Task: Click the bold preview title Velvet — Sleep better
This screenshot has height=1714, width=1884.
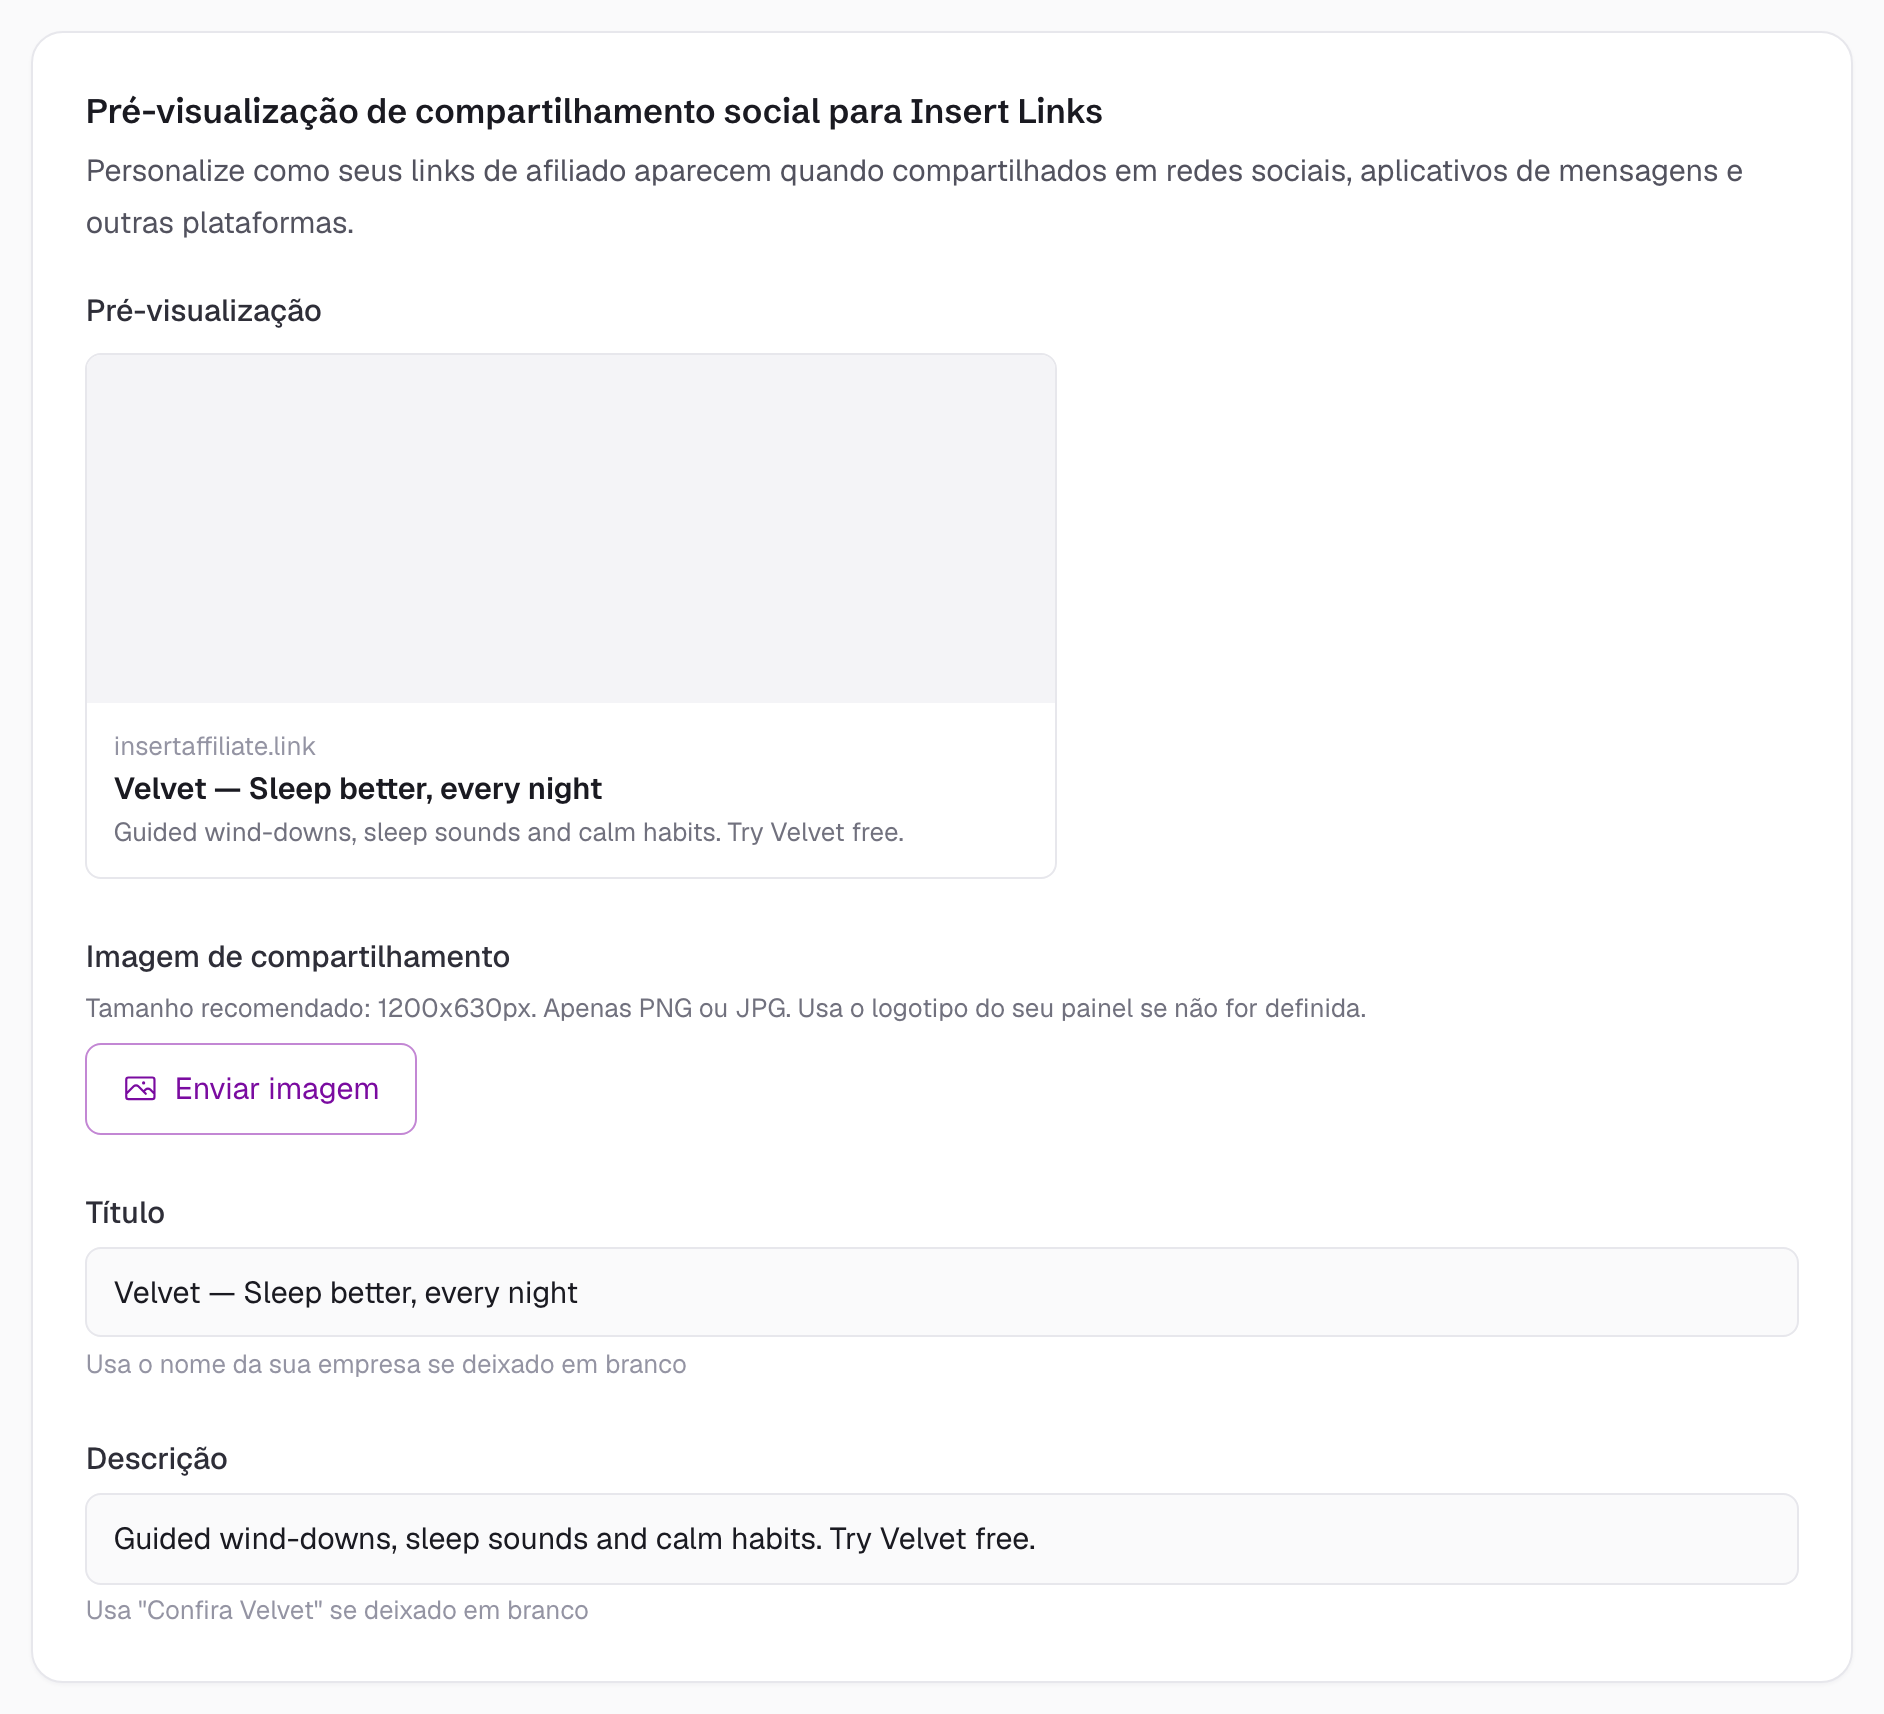Action: [x=358, y=788]
